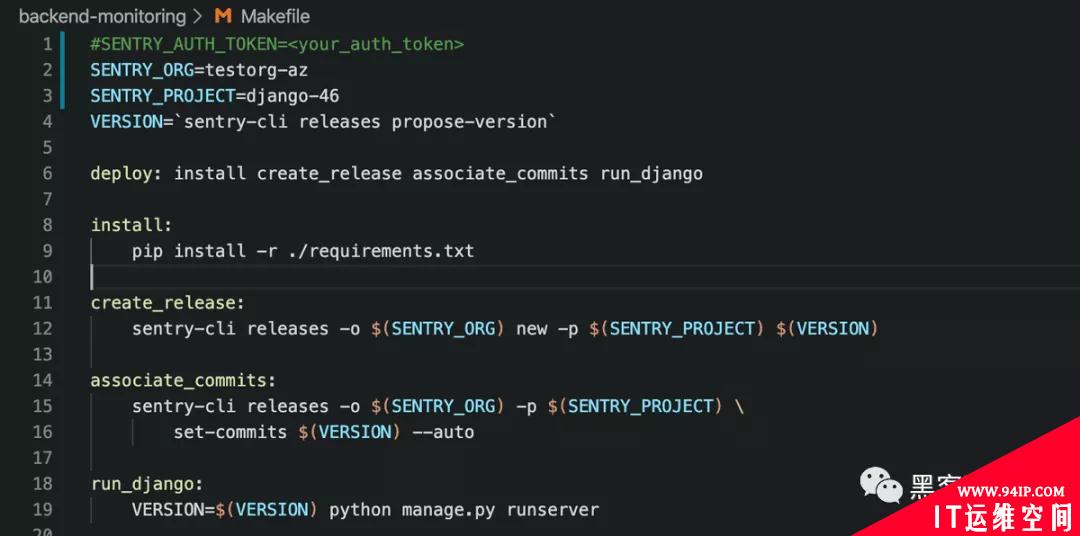Click the run_django: target on line 18
The width and height of the screenshot is (1080, 536).
[x=147, y=484]
